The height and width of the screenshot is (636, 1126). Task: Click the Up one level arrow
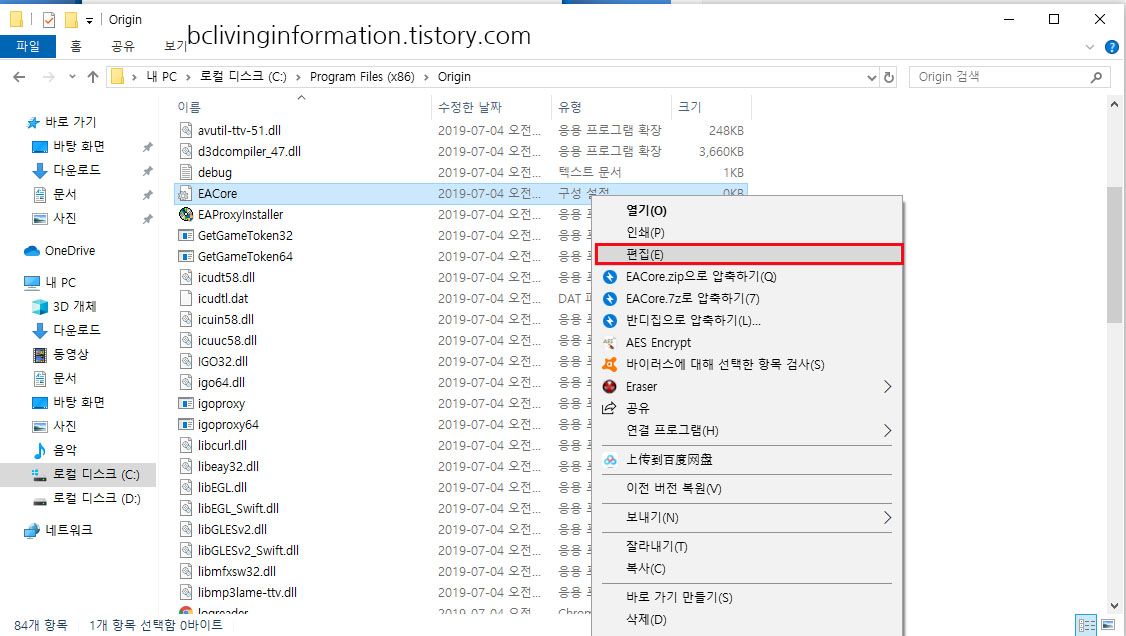[x=93, y=77]
